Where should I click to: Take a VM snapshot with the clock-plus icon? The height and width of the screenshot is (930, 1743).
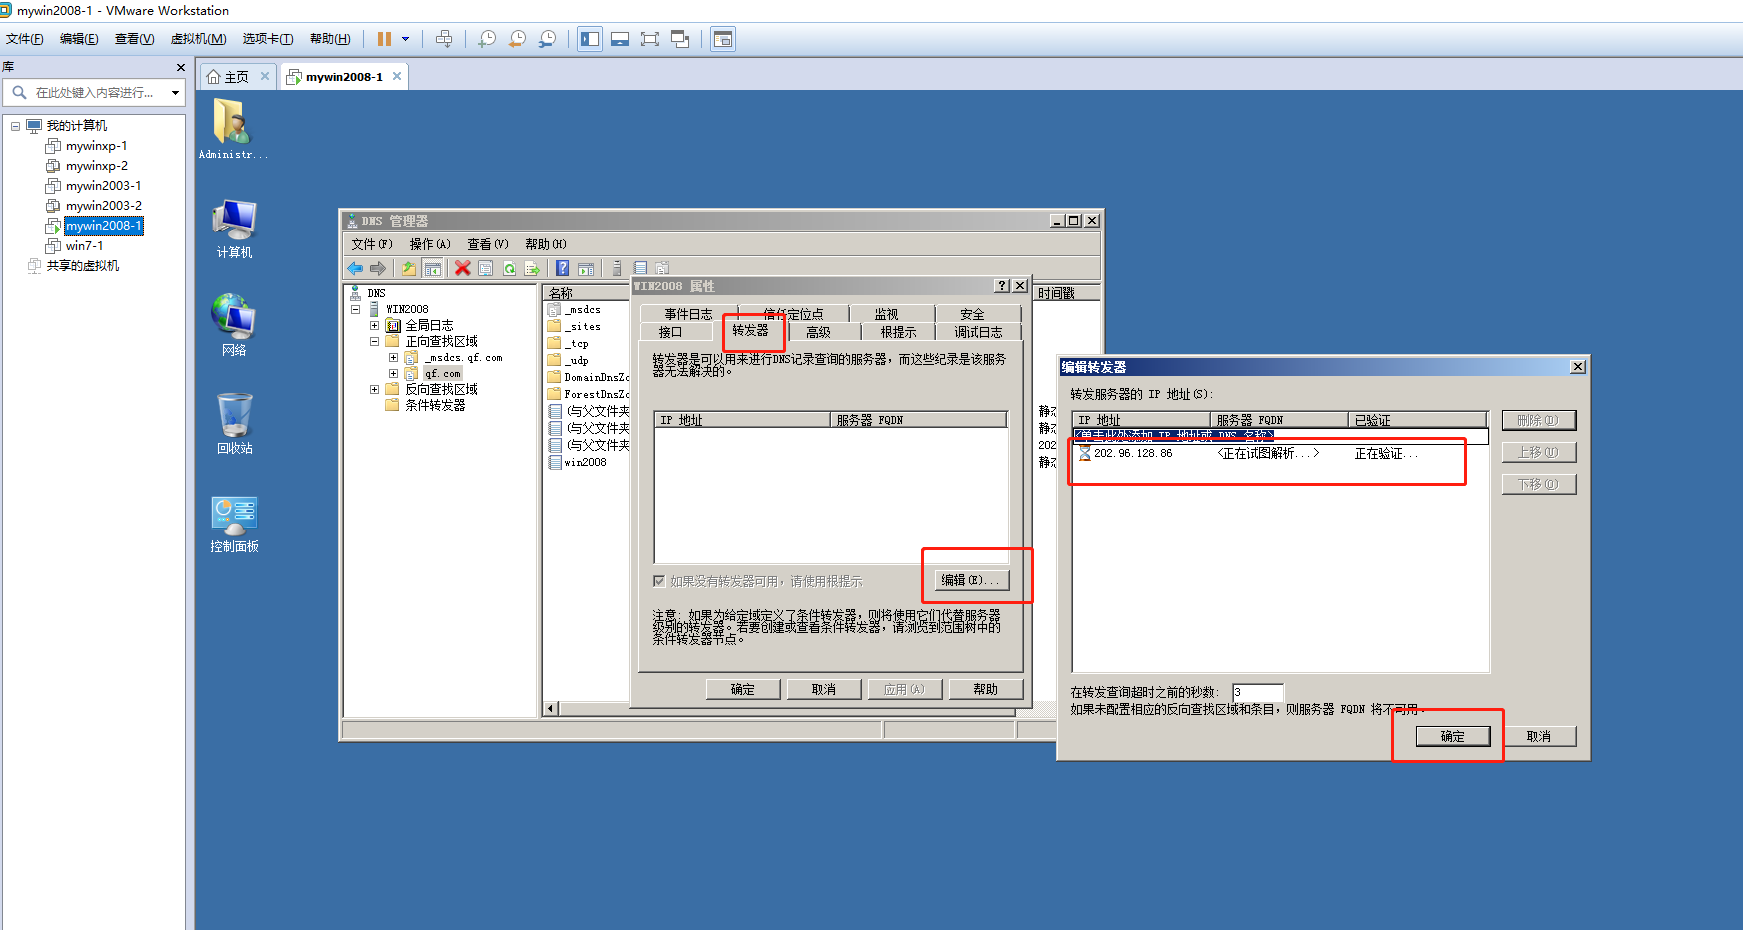[x=487, y=39]
